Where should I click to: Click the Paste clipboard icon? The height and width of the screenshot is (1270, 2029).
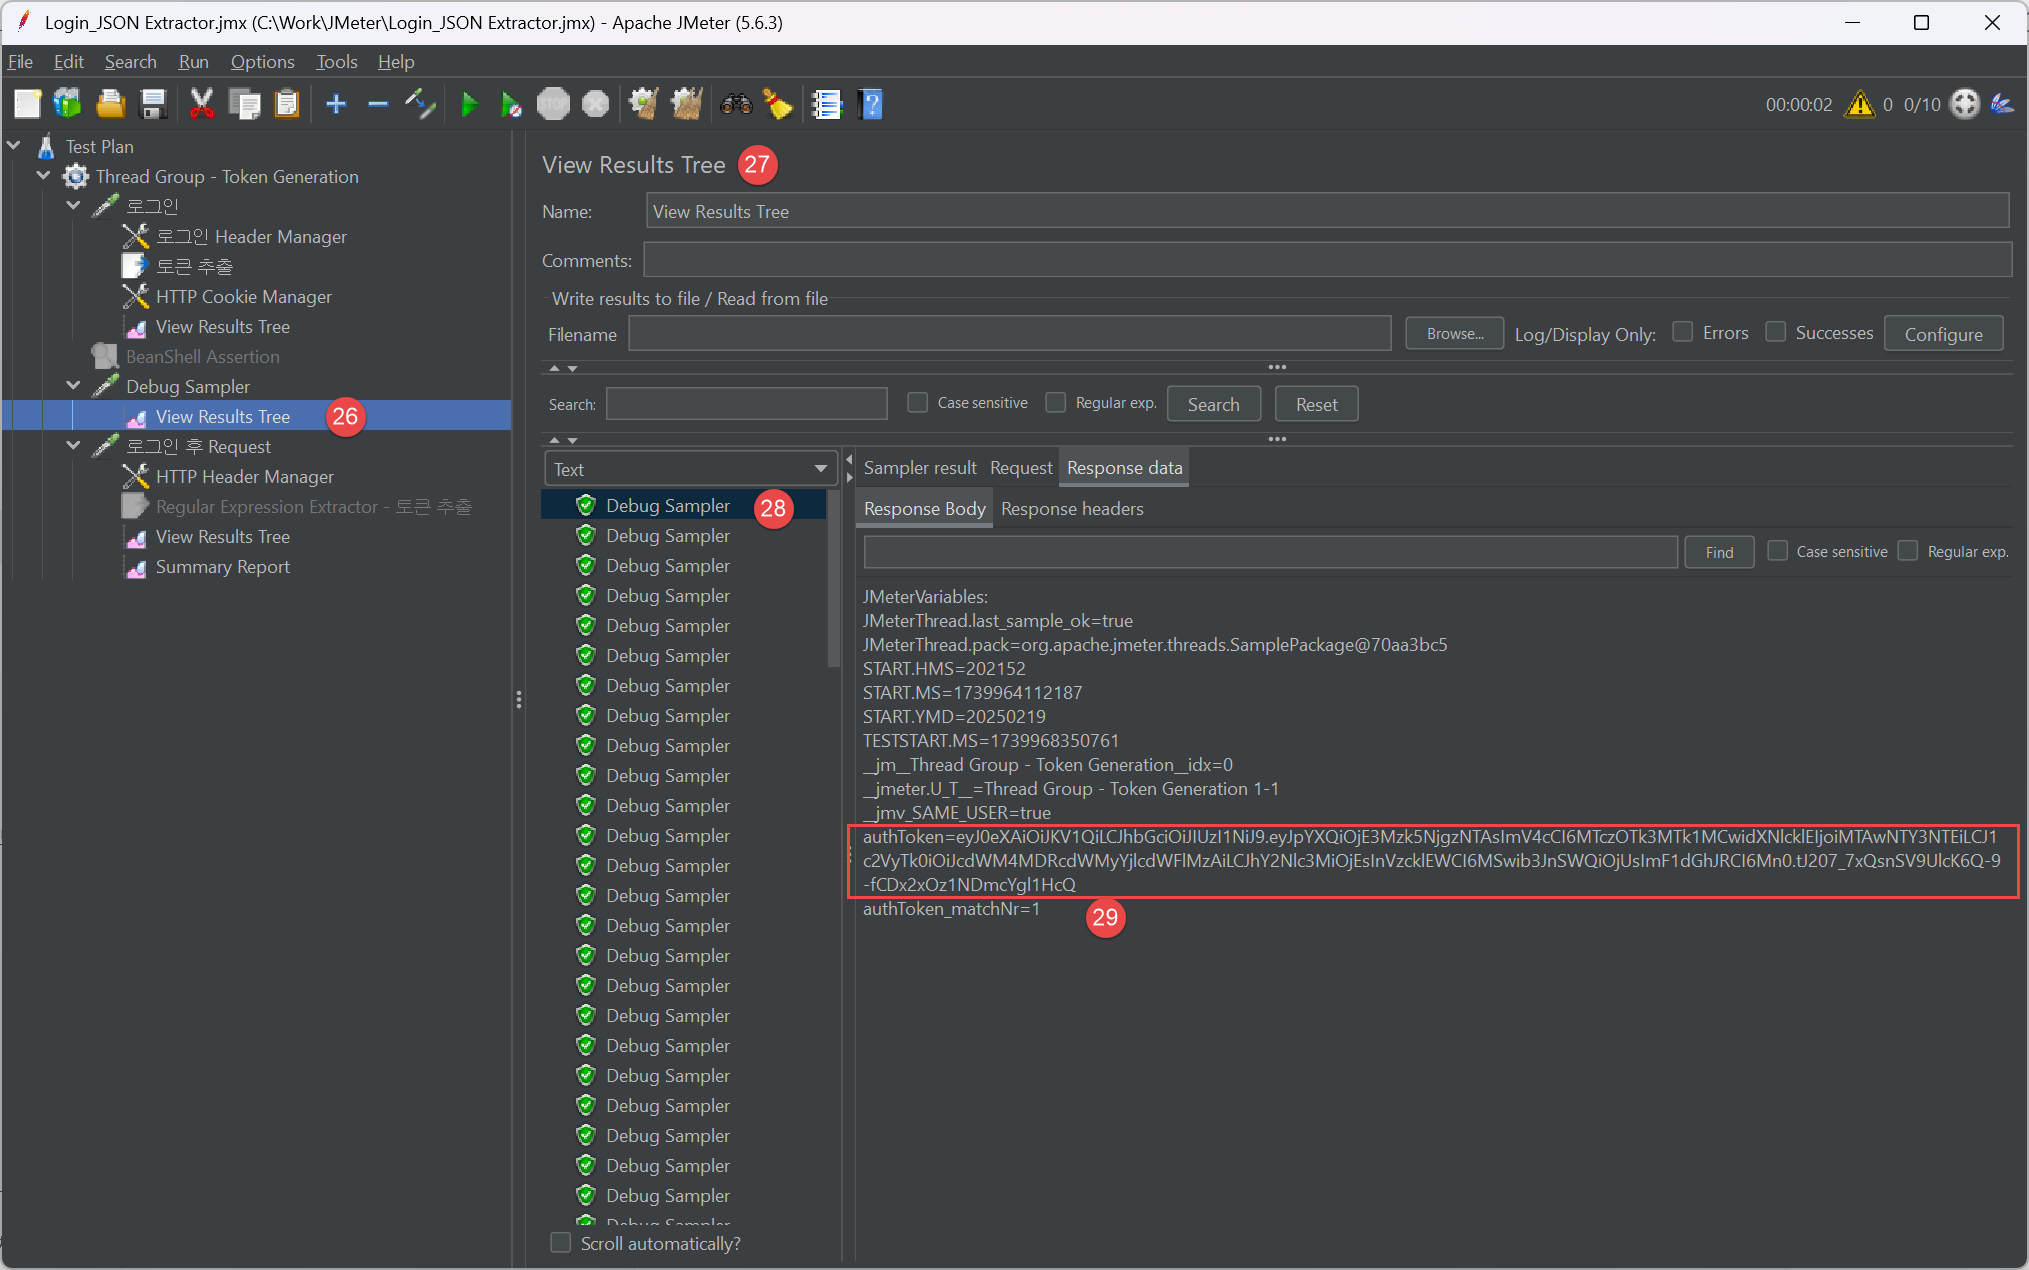287,104
